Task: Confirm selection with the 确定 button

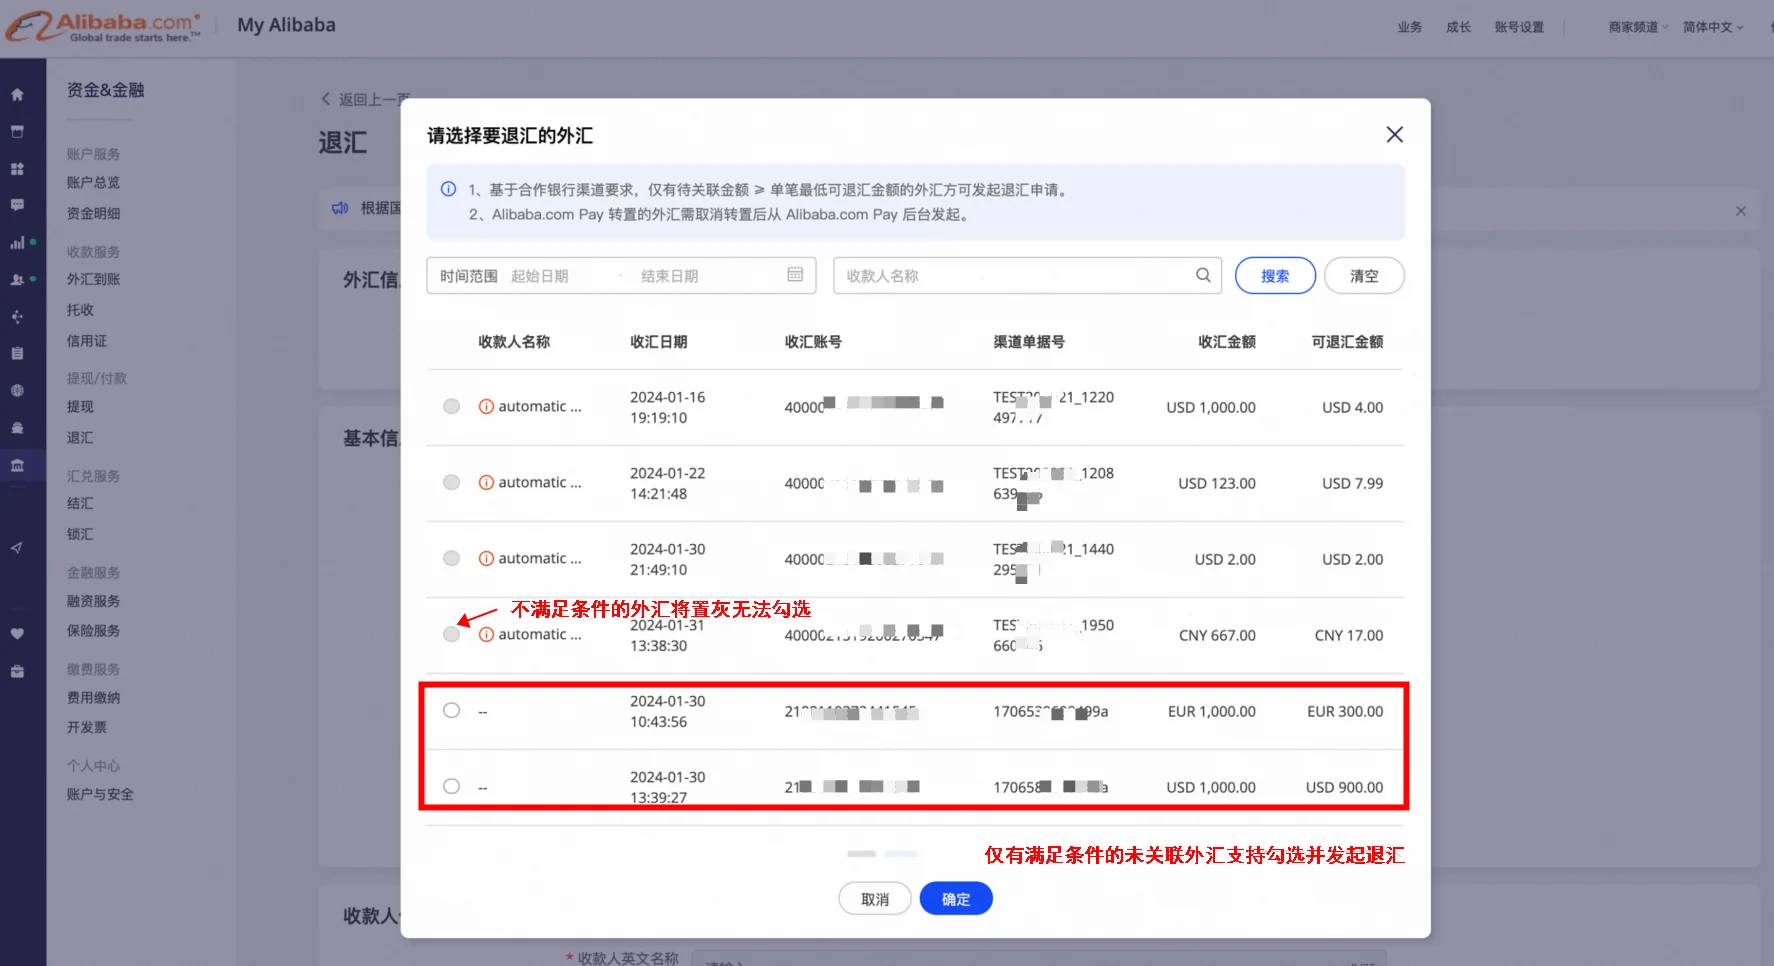Action: (x=955, y=899)
